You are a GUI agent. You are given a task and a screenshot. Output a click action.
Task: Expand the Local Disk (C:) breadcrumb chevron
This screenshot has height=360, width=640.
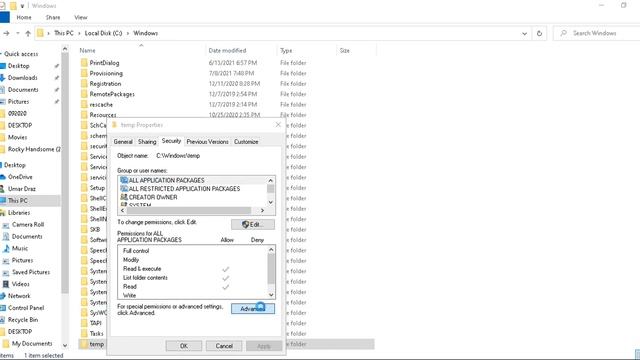pyautogui.click(x=128, y=33)
